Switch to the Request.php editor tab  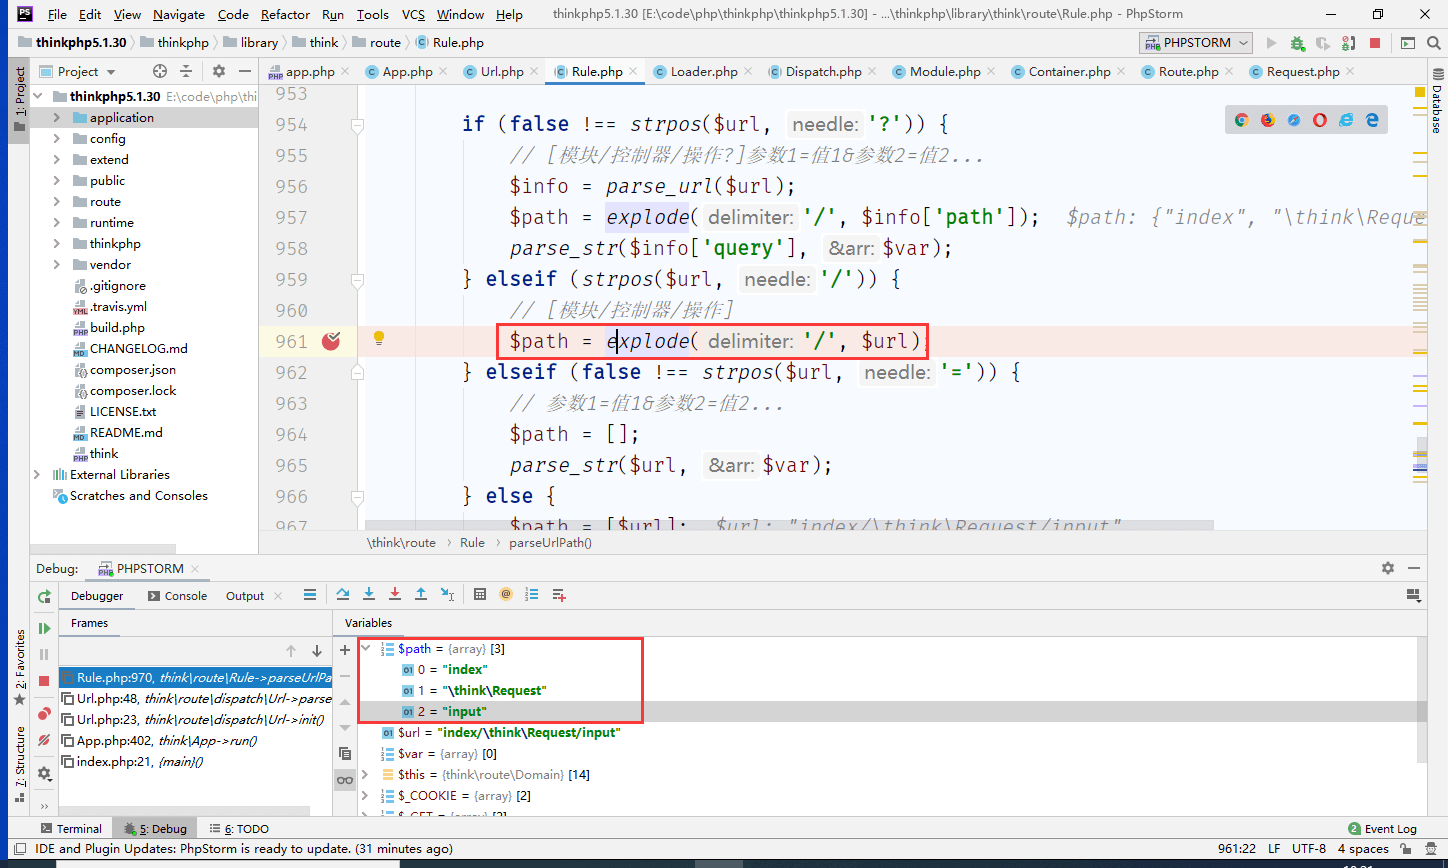coord(1302,72)
